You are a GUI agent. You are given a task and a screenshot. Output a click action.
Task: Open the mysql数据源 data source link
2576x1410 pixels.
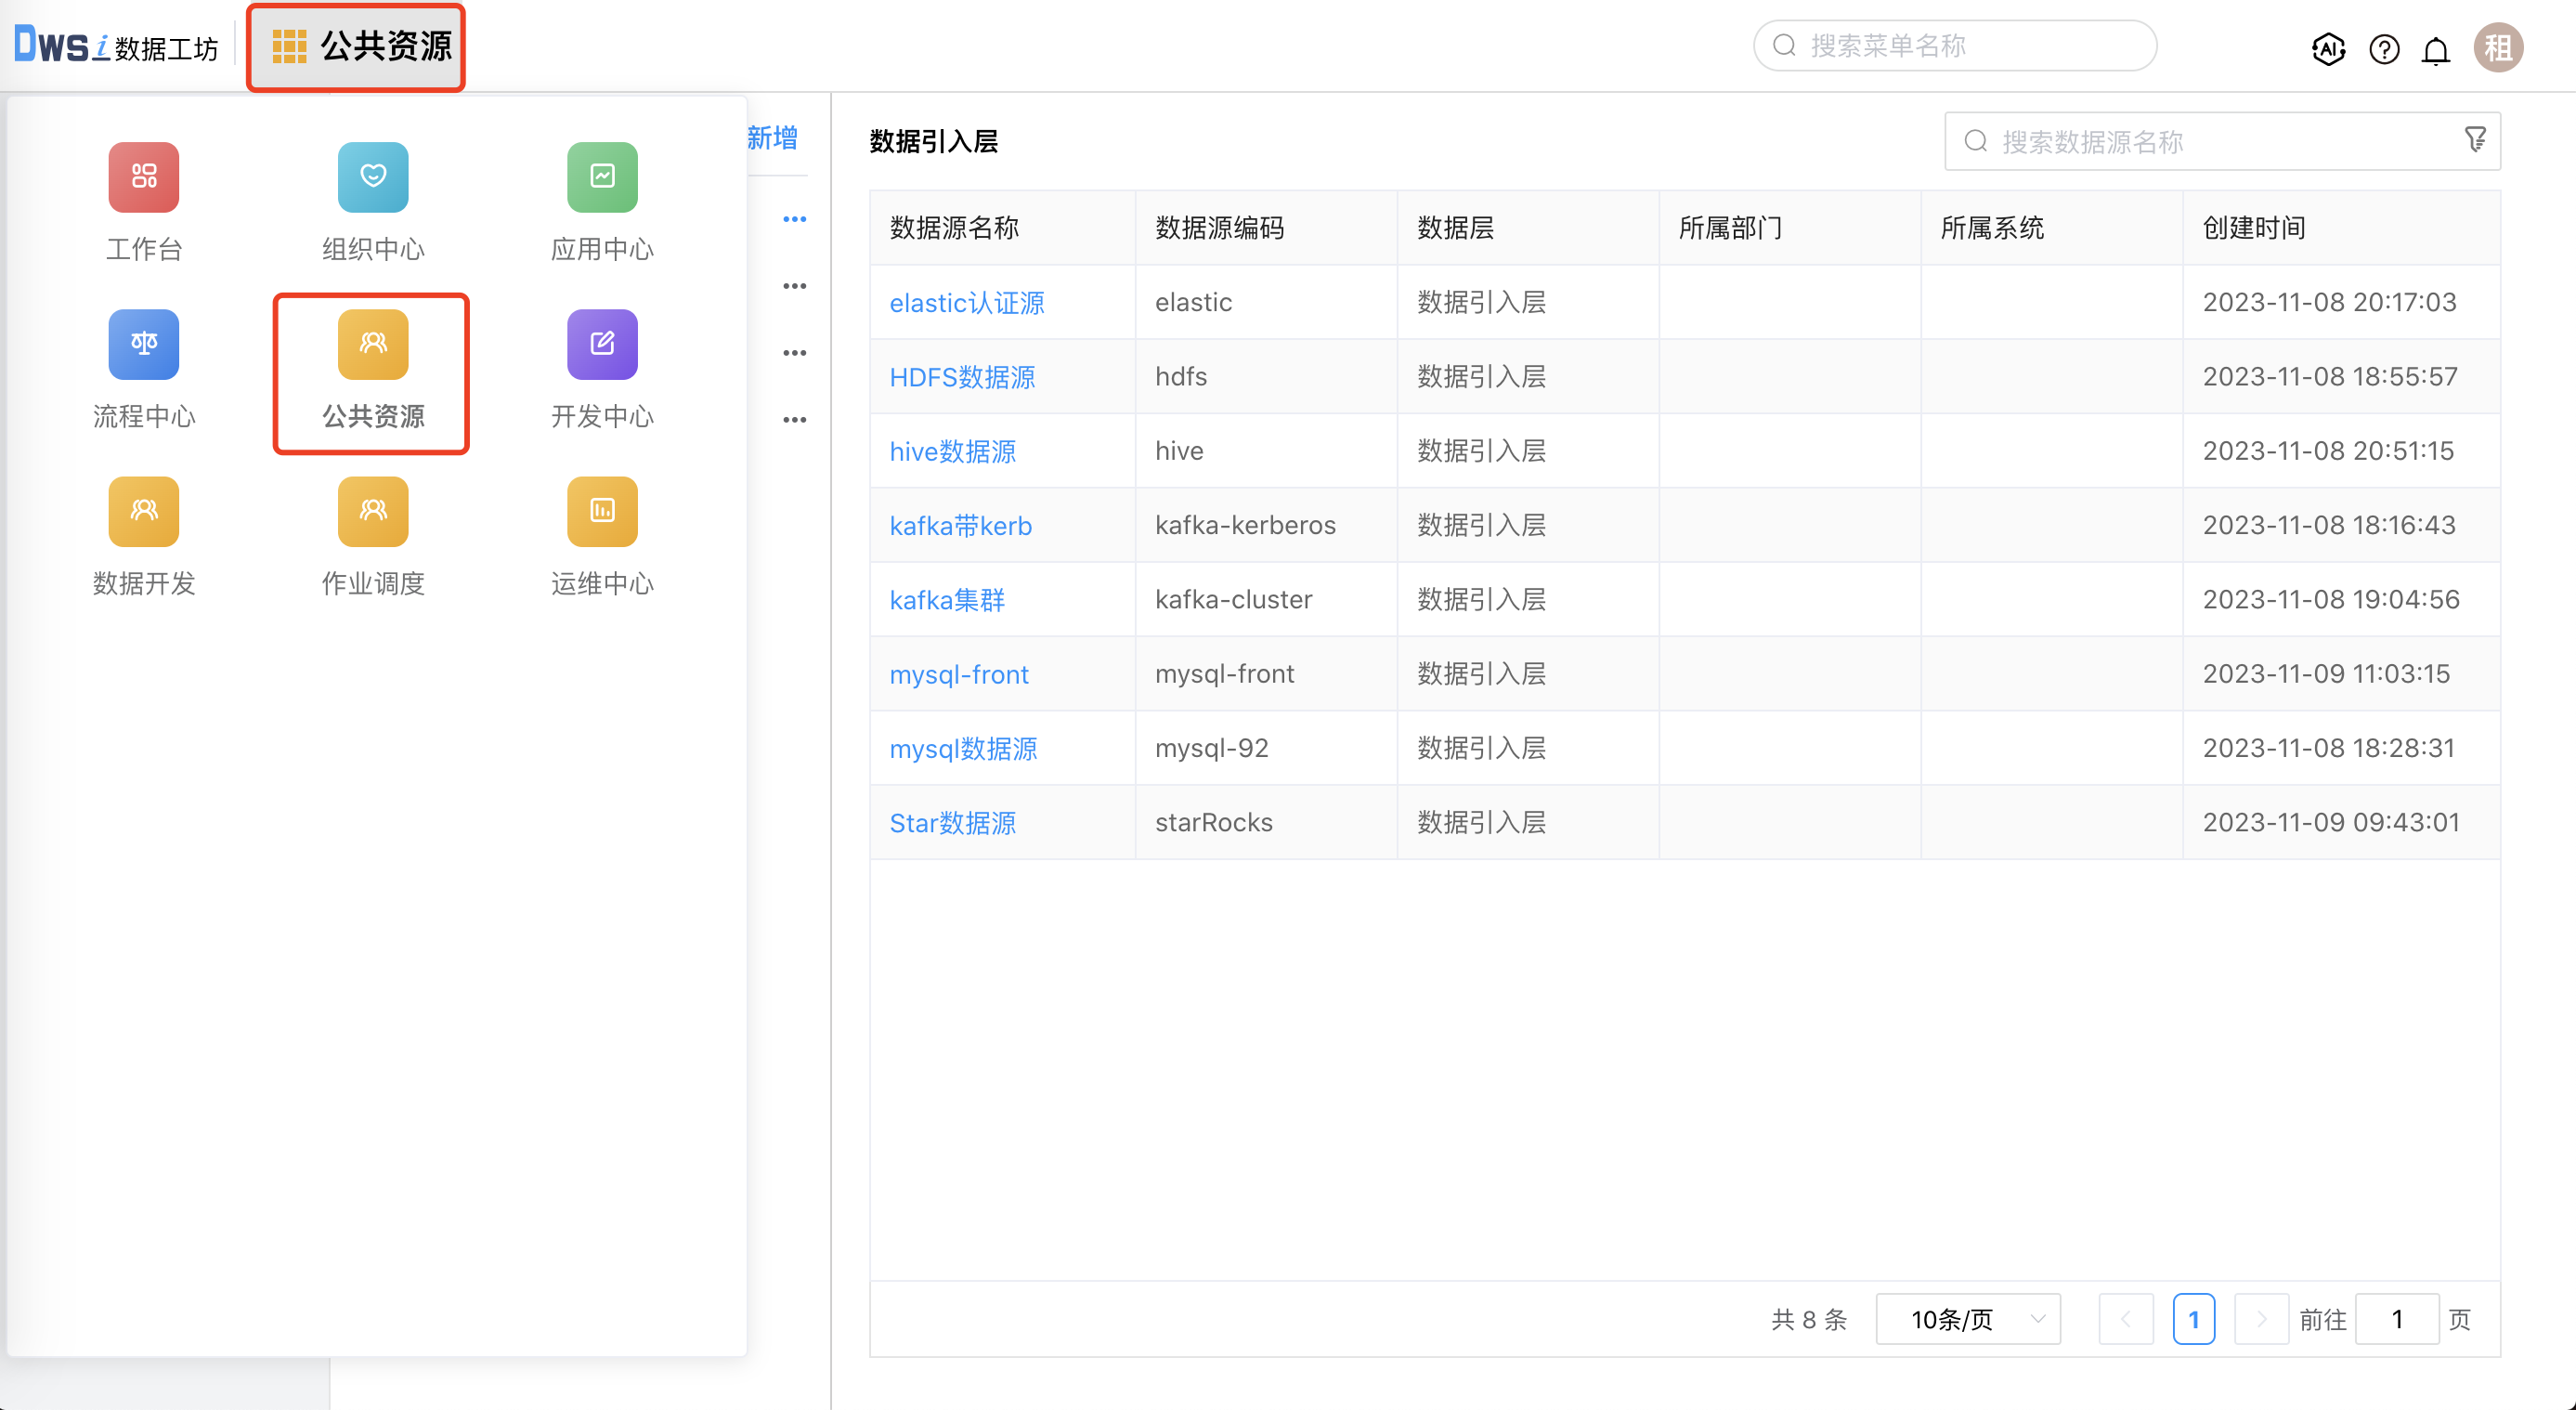(x=963, y=747)
